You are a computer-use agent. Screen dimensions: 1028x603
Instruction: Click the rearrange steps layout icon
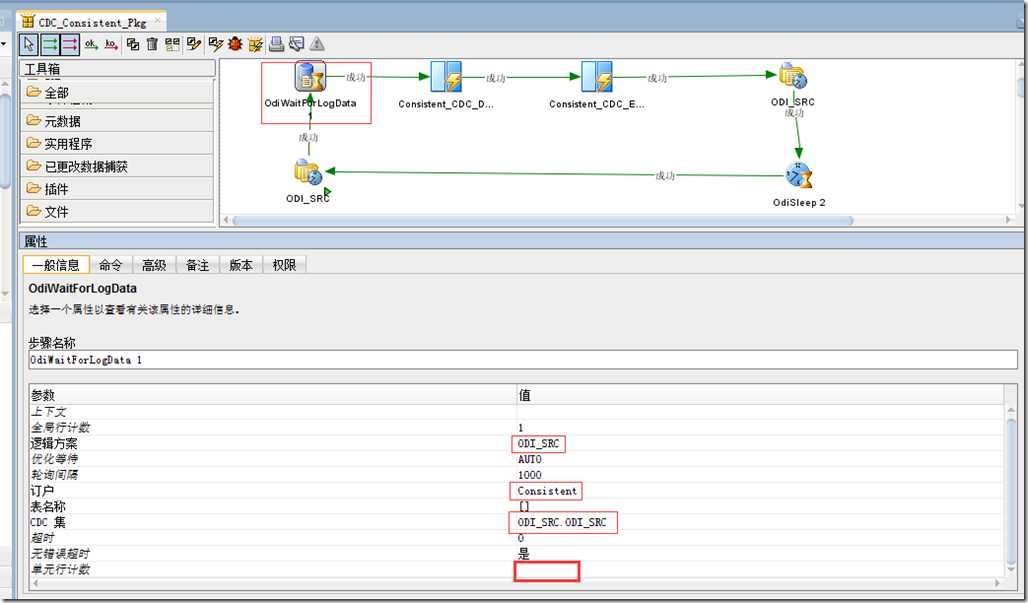(x=172, y=45)
